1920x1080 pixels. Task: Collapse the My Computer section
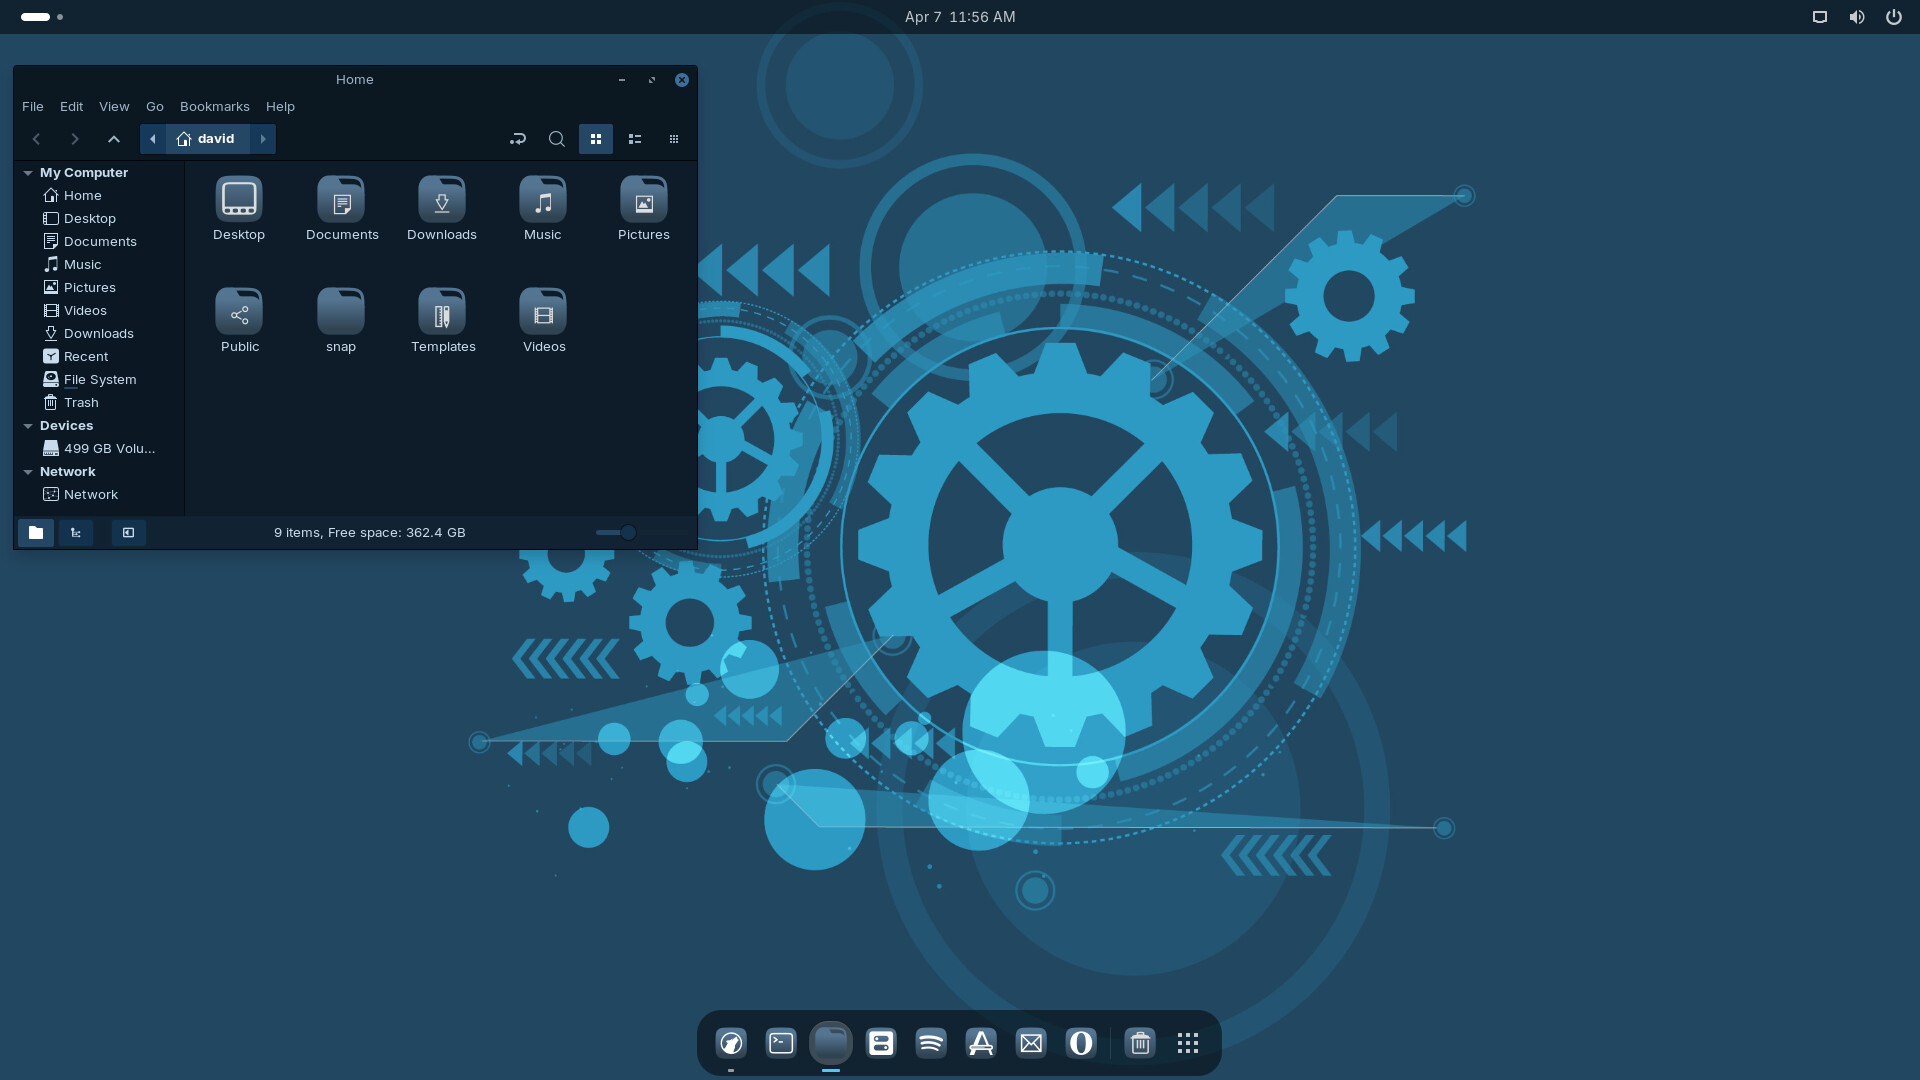pos(28,173)
